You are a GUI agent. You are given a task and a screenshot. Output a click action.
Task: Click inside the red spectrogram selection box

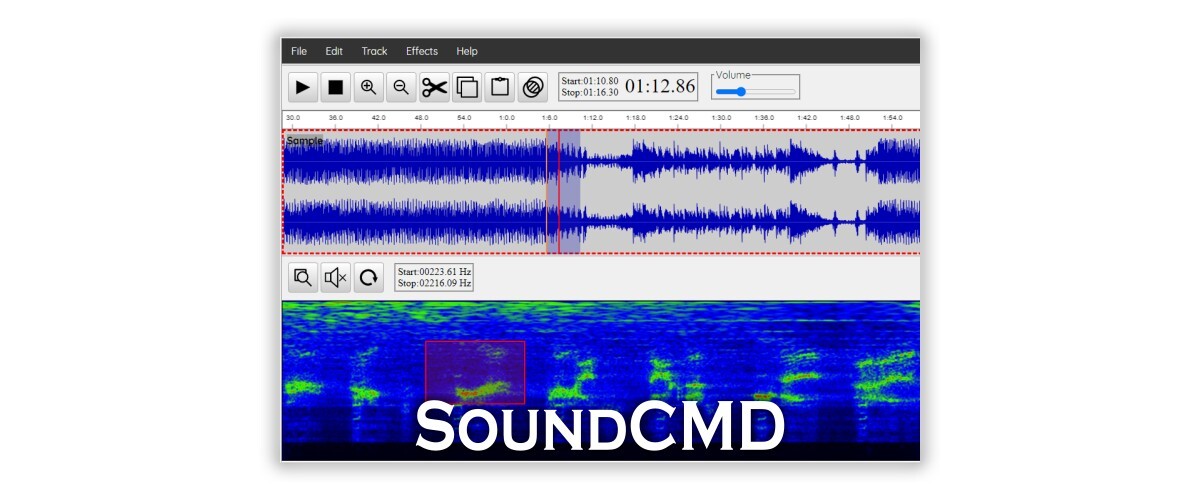(x=475, y=372)
